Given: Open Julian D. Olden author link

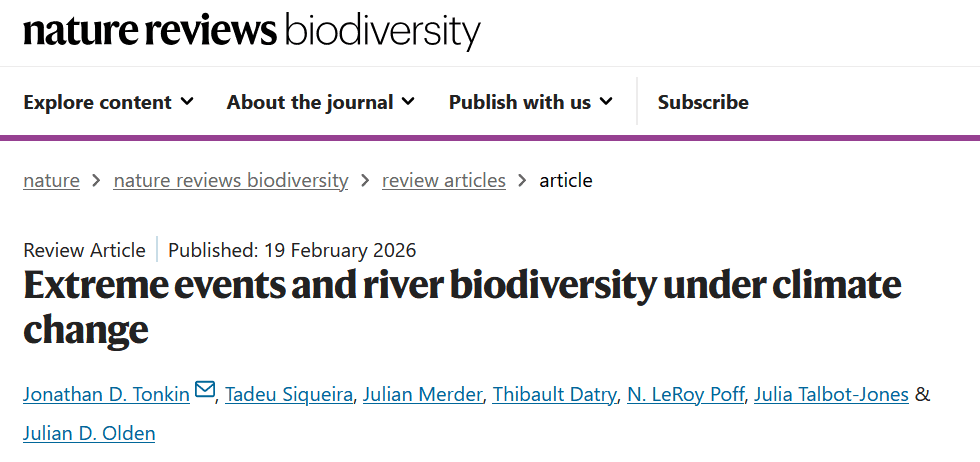Looking at the screenshot, I should tap(89, 434).
